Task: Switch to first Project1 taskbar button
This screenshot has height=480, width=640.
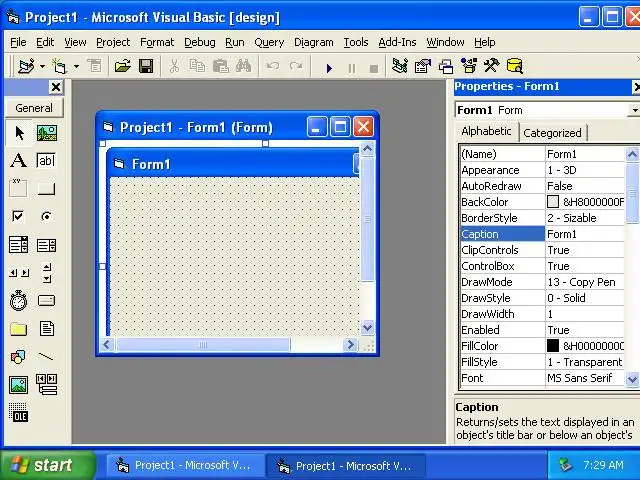Action: (x=185, y=465)
